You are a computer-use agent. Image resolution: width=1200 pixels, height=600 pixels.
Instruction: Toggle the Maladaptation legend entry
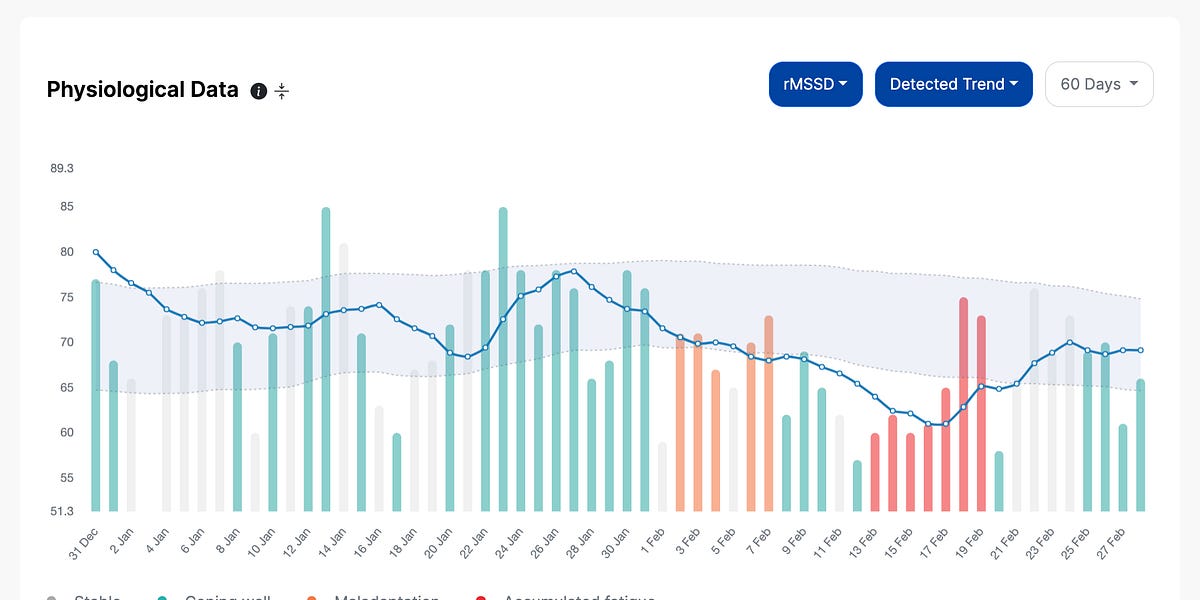pyautogui.click(x=385, y=597)
